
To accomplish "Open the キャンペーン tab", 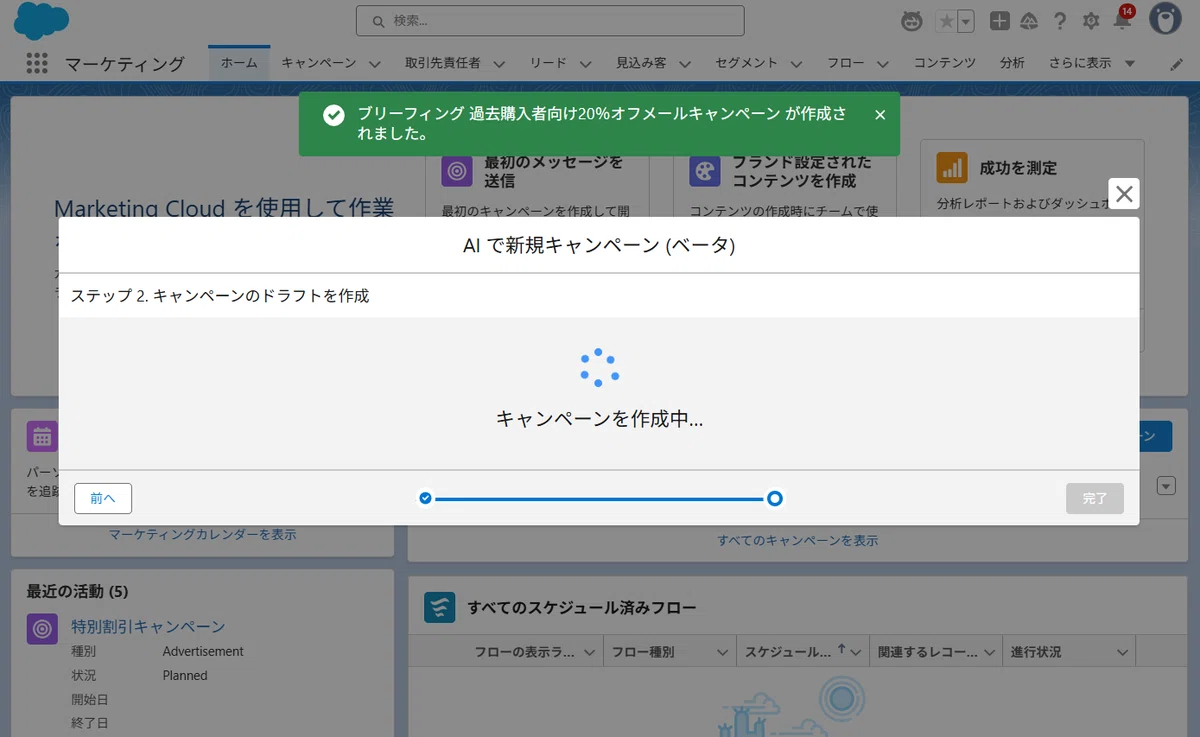I will (319, 62).
